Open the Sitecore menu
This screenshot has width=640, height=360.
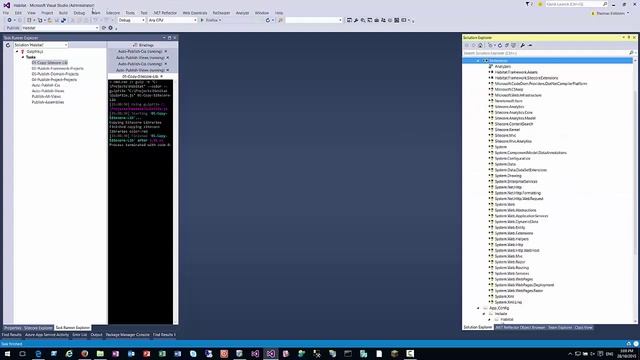click(x=113, y=13)
